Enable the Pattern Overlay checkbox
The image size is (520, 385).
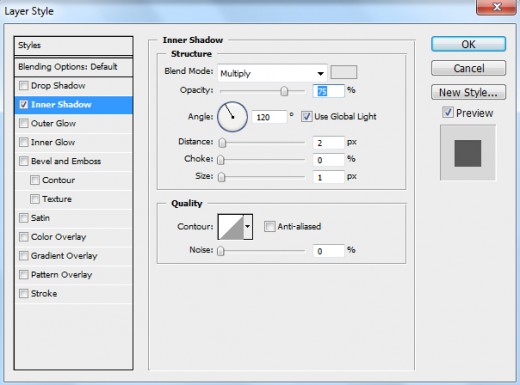coord(24,275)
